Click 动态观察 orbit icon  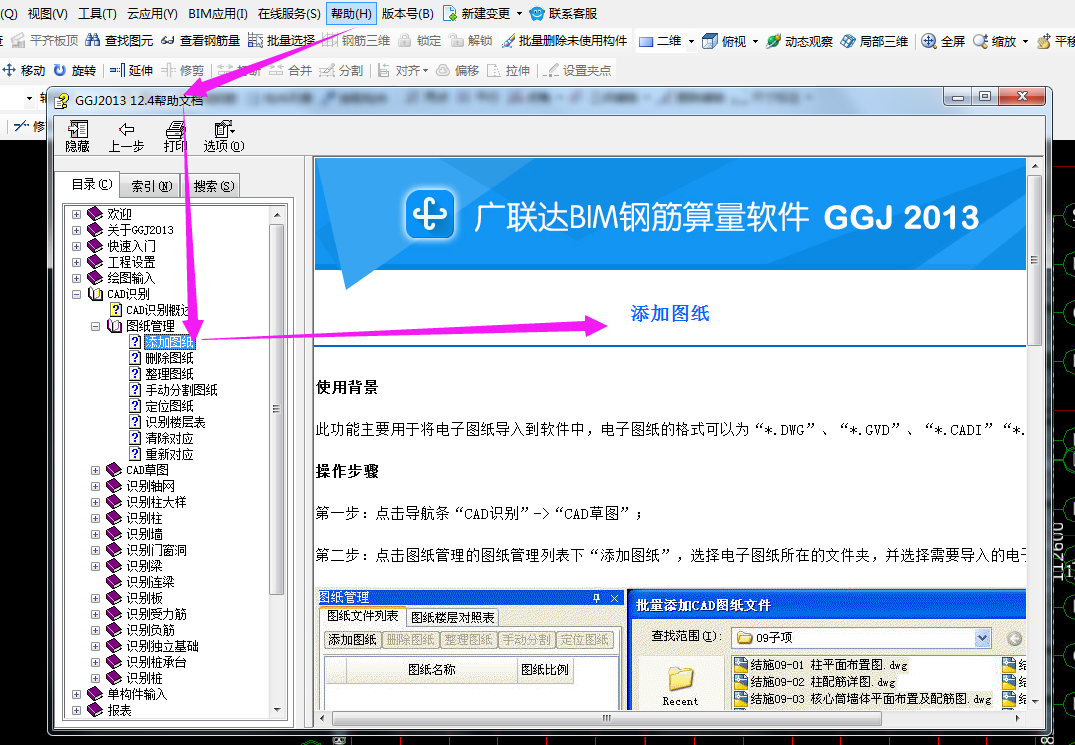pyautogui.click(x=773, y=41)
